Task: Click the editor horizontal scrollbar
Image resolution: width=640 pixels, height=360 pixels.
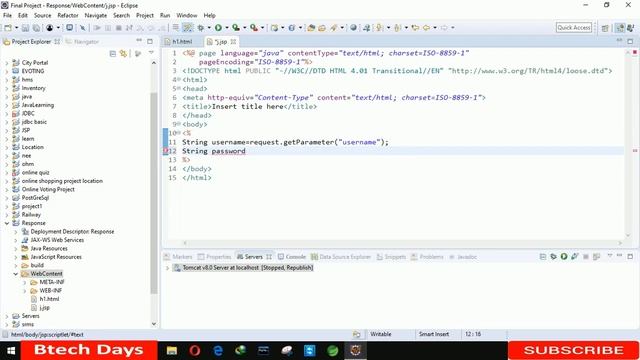Action: coord(402,243)
